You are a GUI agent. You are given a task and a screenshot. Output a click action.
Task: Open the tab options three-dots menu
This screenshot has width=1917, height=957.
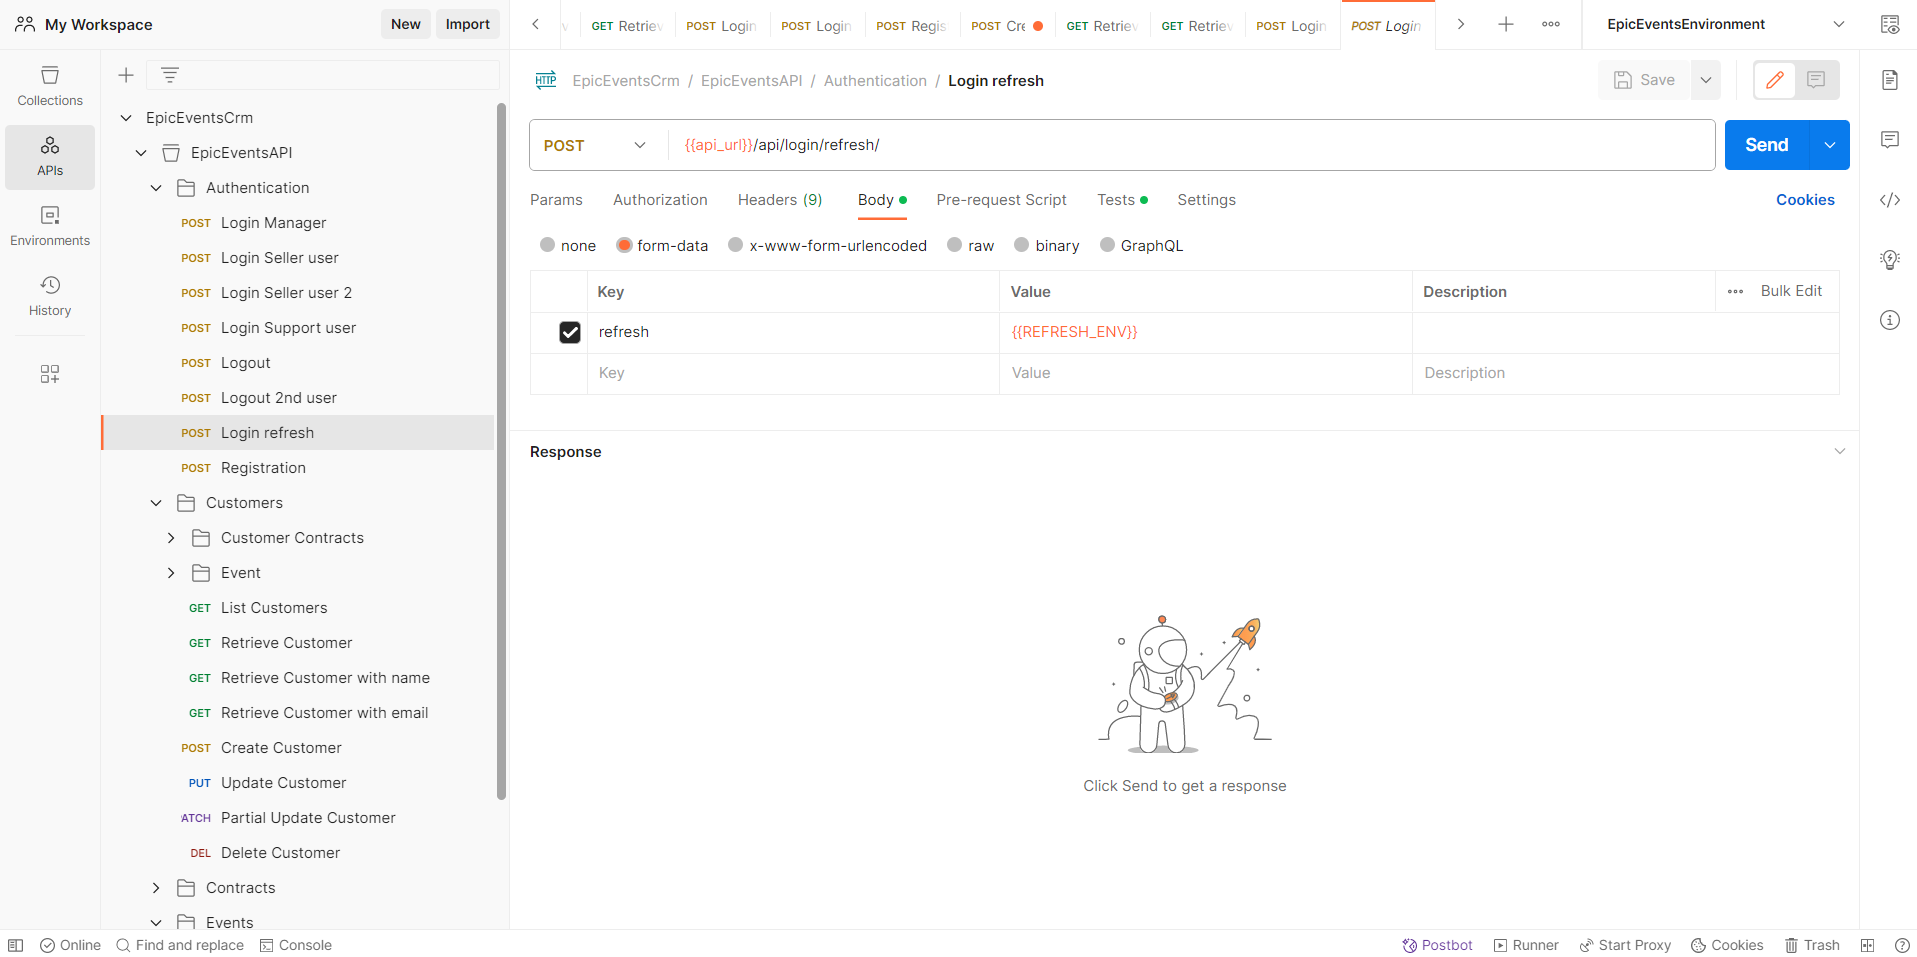click(x=1551, y=24)
